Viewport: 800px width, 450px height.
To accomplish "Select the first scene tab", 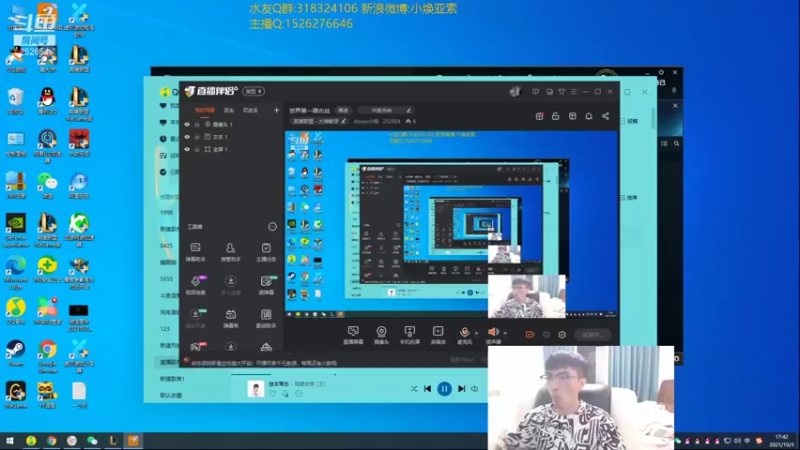I will click(205, 110).
